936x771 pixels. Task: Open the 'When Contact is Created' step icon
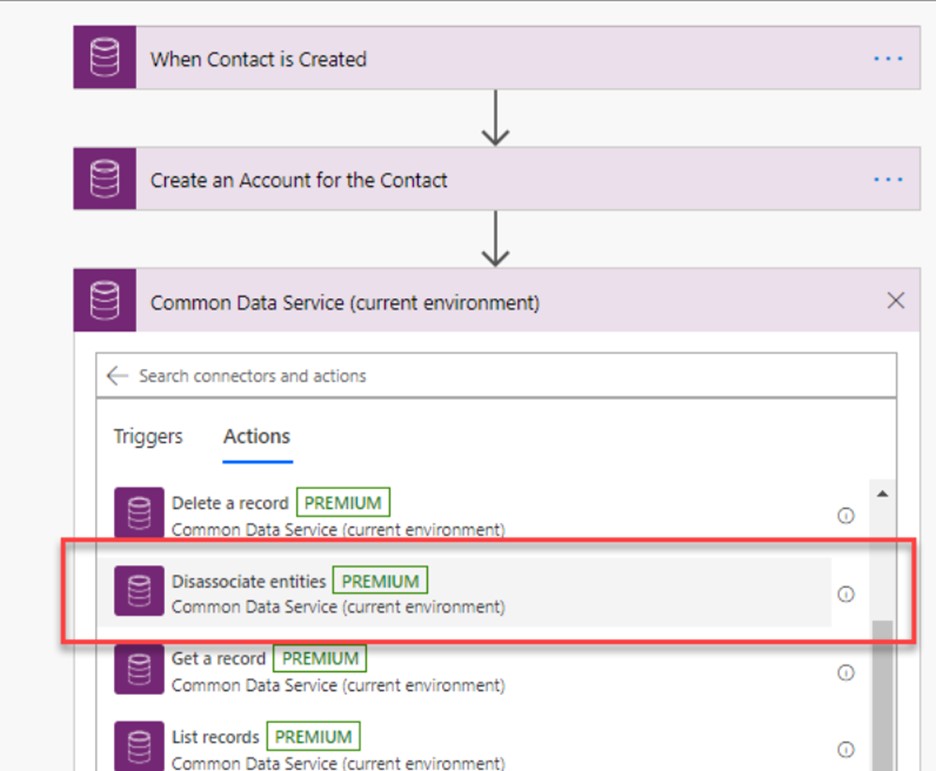(x=104, y=57)
